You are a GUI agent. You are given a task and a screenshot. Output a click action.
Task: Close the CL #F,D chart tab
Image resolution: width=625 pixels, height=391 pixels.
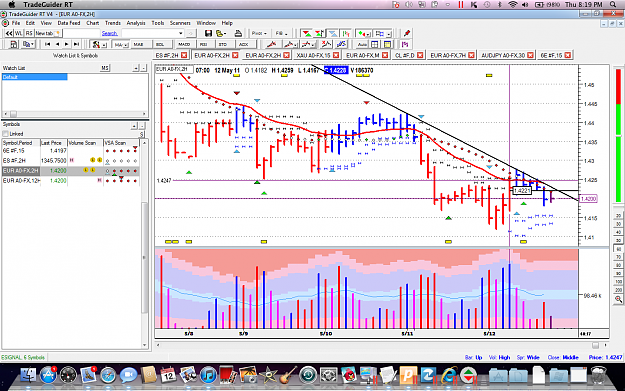(420, 55)
